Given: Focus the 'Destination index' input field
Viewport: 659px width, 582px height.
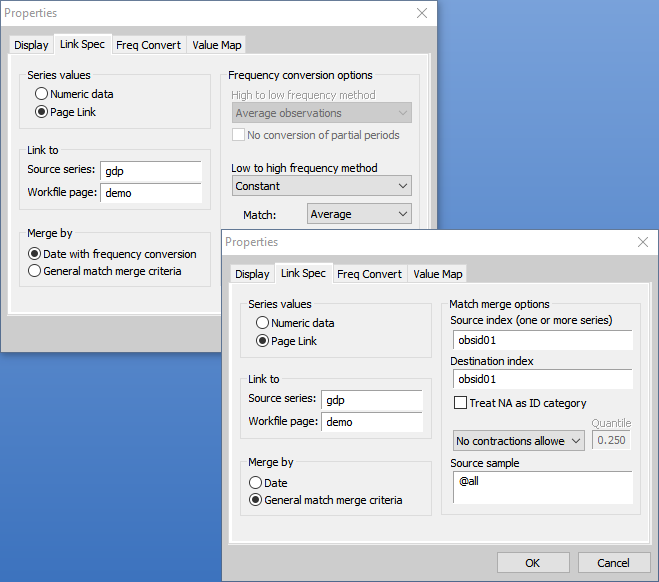Looking at the screenshot, I should coord(541,379).
